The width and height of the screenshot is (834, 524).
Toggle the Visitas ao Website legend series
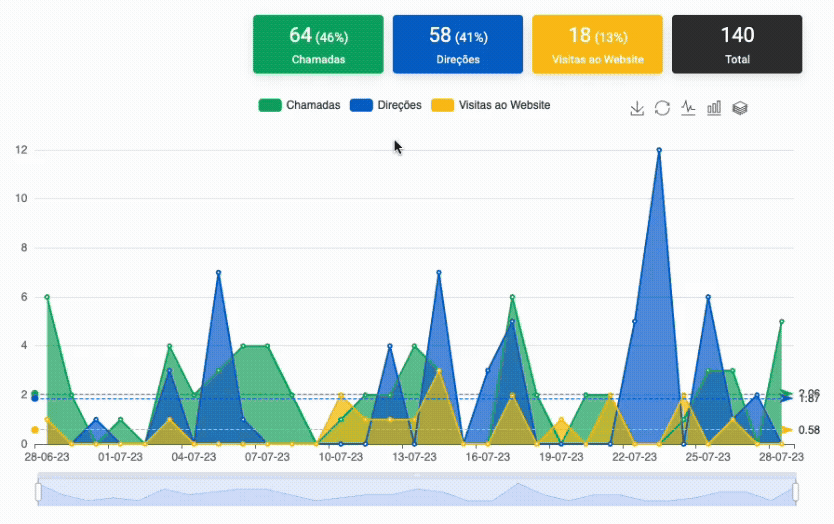coord(491,105)
